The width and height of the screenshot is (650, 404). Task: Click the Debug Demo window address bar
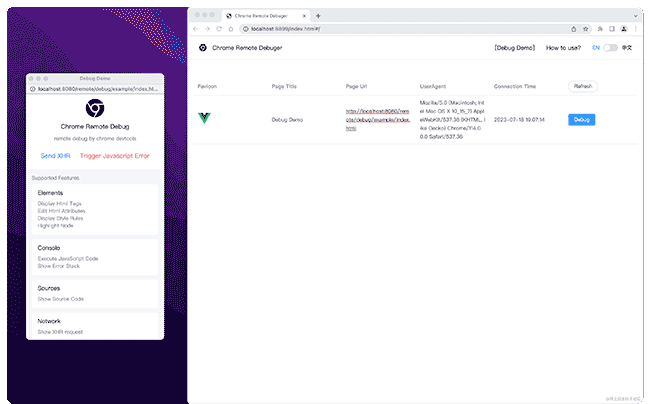[x=95, y=89]
